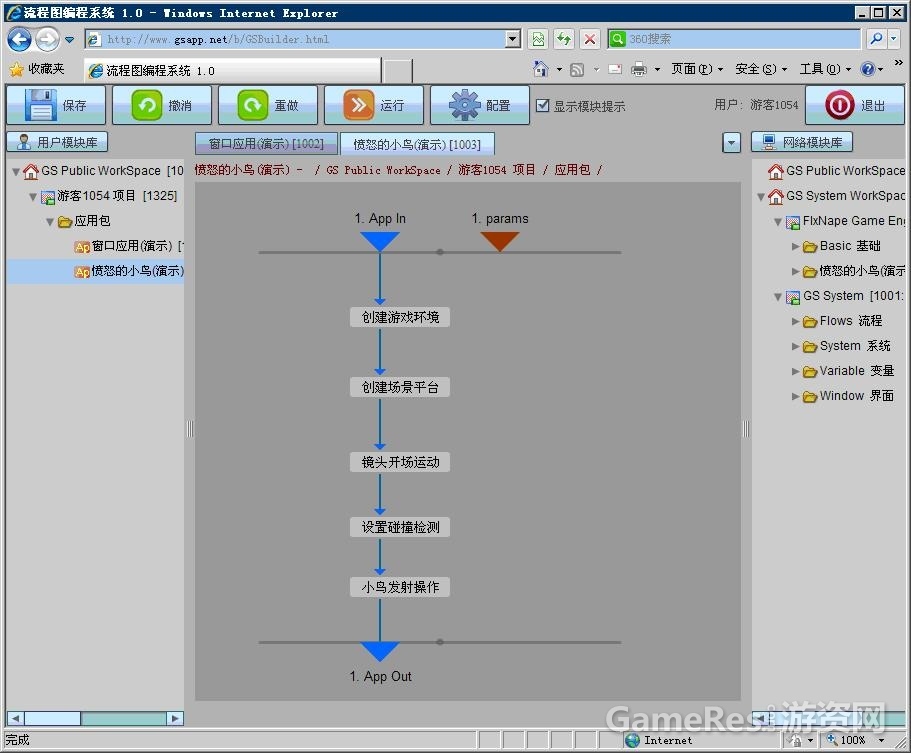Click the bottom output bar handle dot
Screen dimensions: 911x753
(x=440, y=642)
